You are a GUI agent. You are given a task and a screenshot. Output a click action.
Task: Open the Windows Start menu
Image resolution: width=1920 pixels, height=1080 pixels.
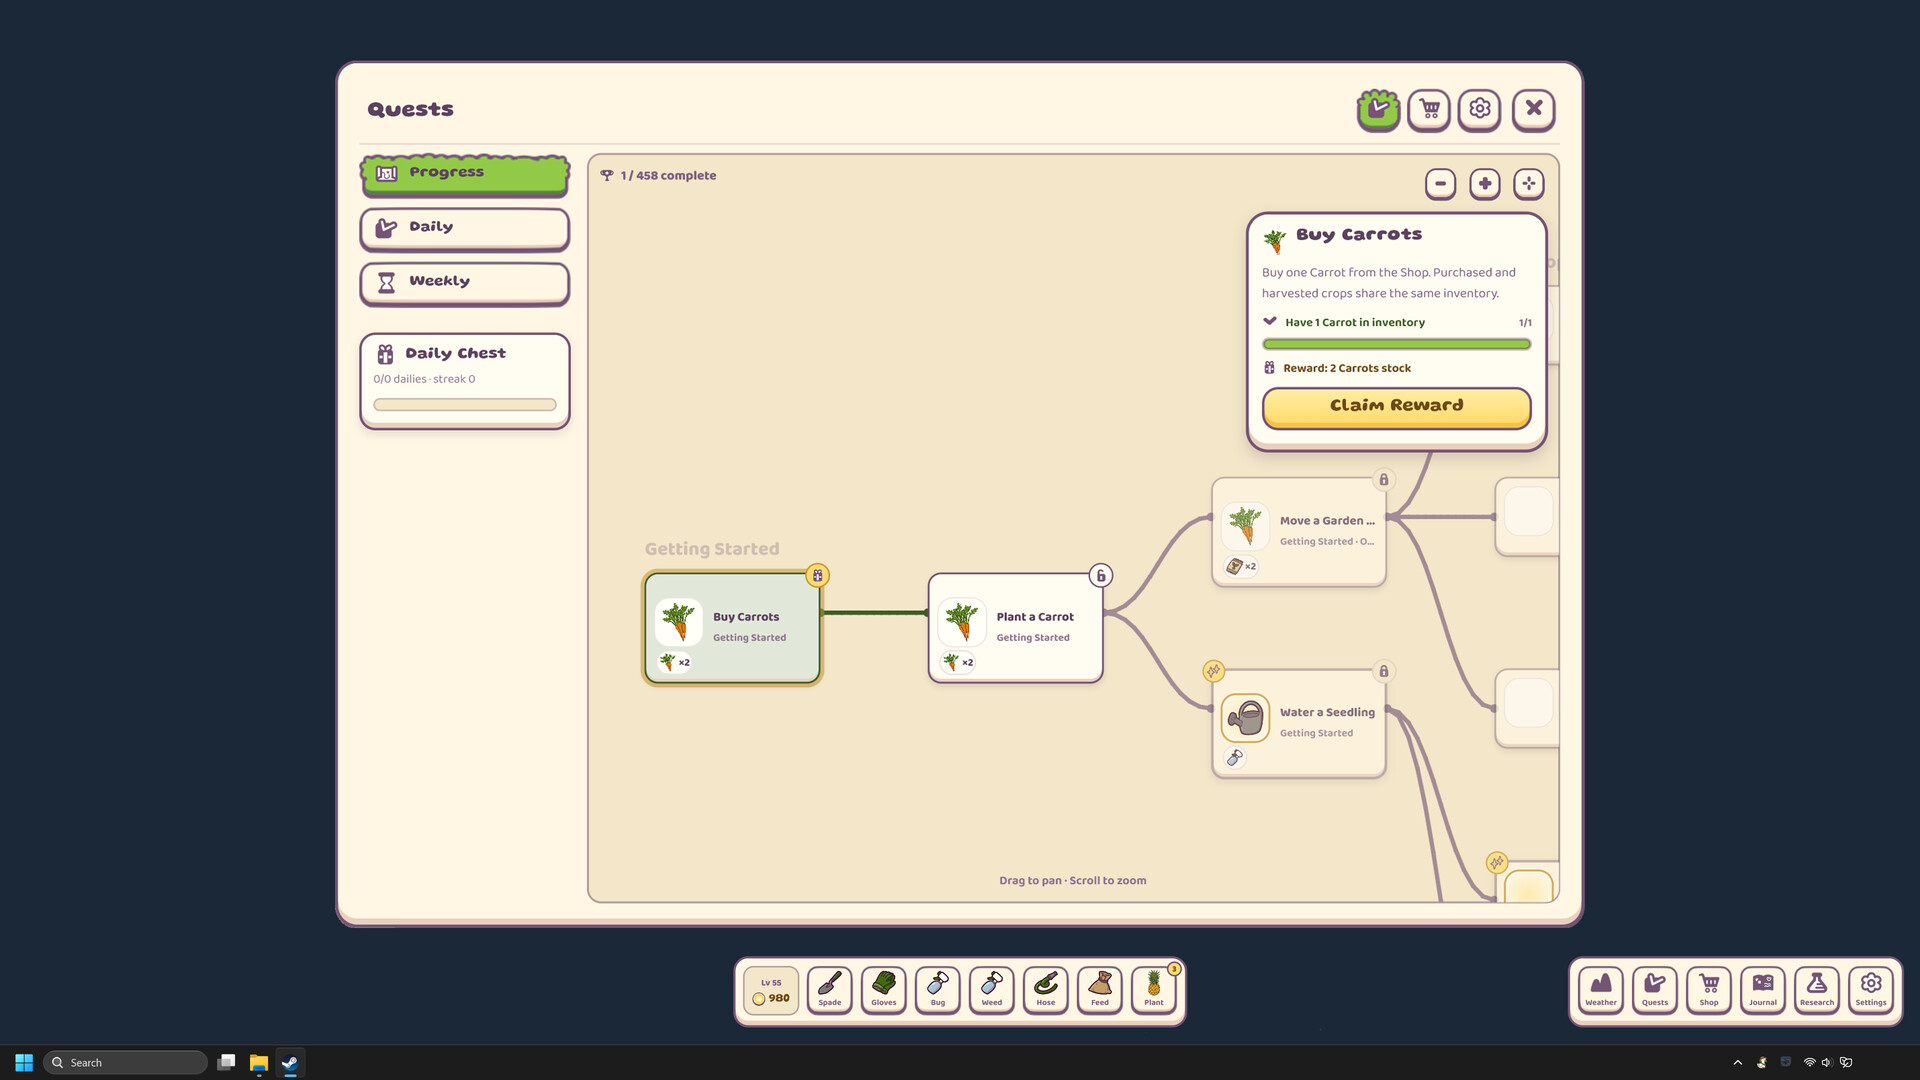point(24,1062)
